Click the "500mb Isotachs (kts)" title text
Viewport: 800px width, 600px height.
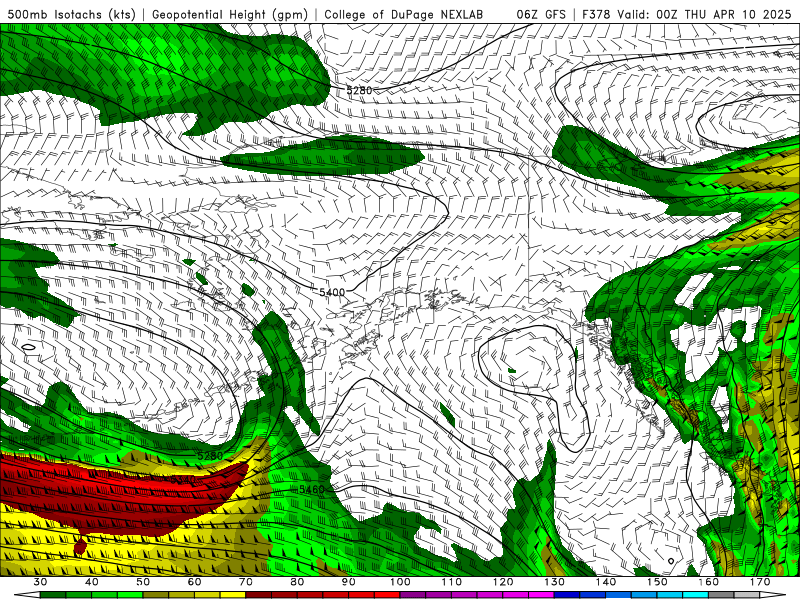point(72,15)
